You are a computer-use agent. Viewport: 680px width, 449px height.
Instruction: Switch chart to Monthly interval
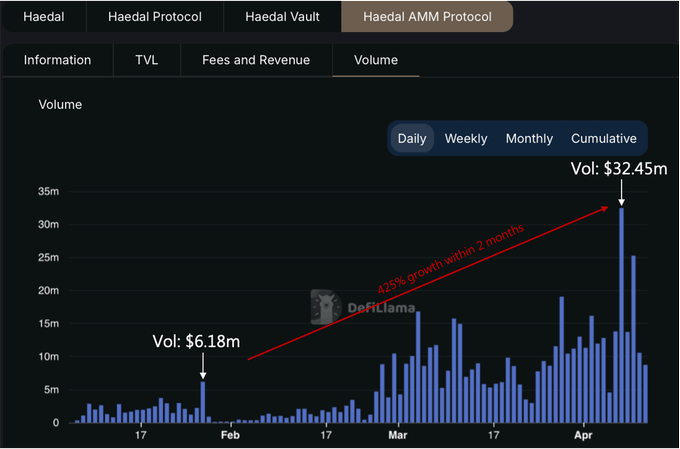(x=529, y=139)
